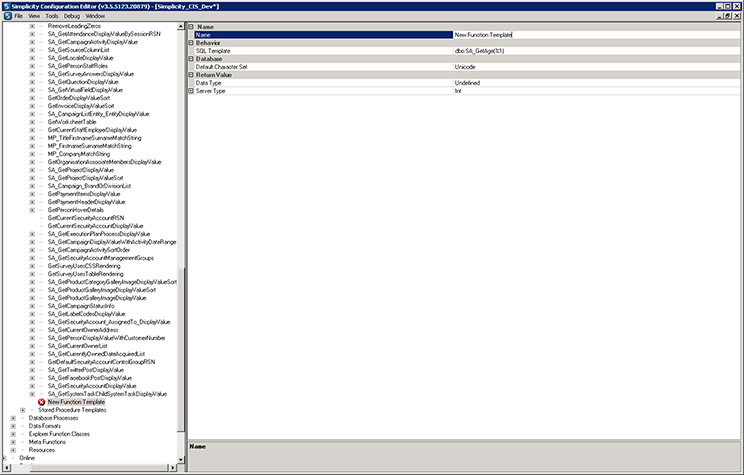Collapse the Return Value property category
The width and height of the screenshot is (744, 475).
click(x=191, y=75)
